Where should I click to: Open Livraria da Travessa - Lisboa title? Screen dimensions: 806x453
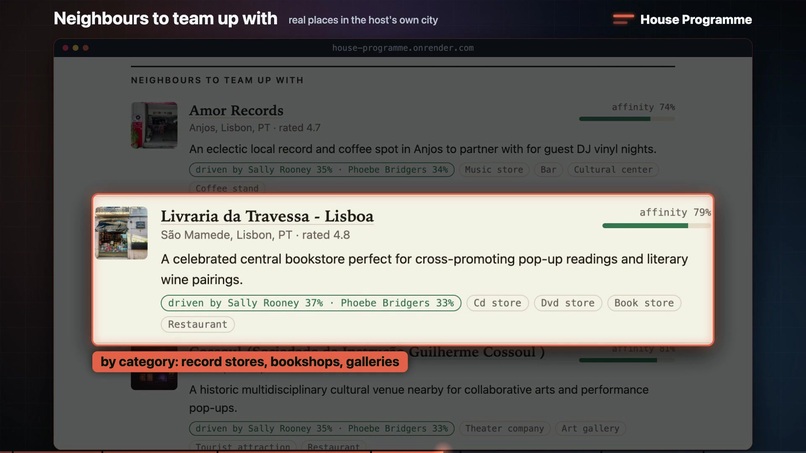click(x=267, y=216)
